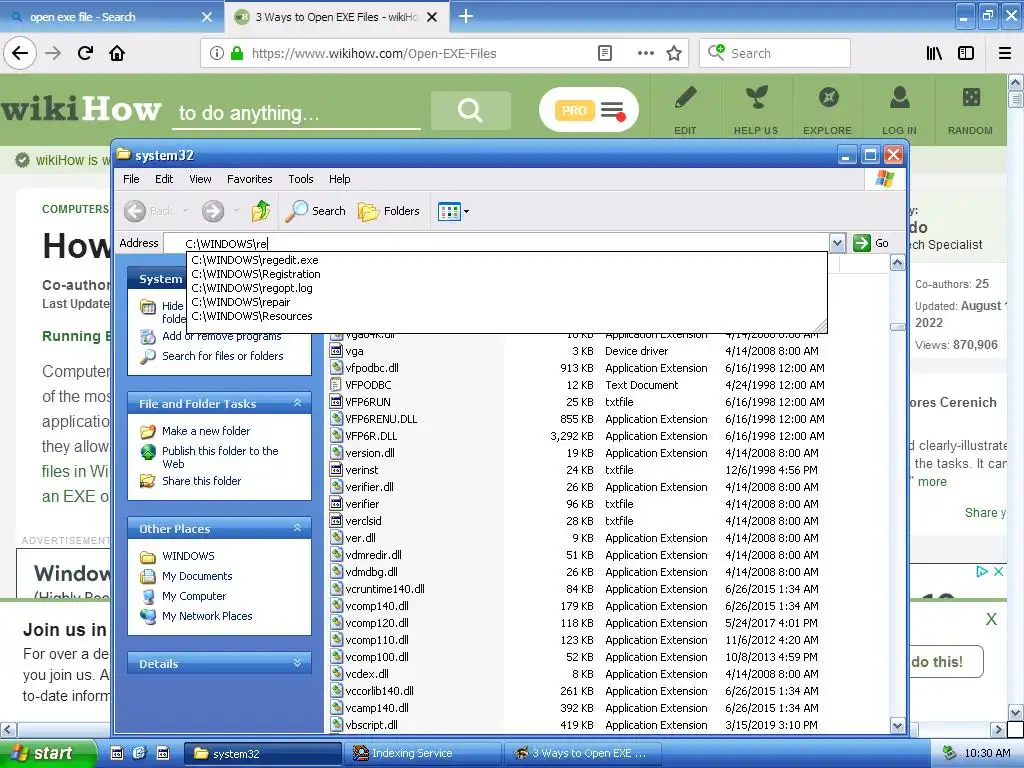Switch to the open exe file Search tab
This screenshot has height=768, width=1024.
111,17
